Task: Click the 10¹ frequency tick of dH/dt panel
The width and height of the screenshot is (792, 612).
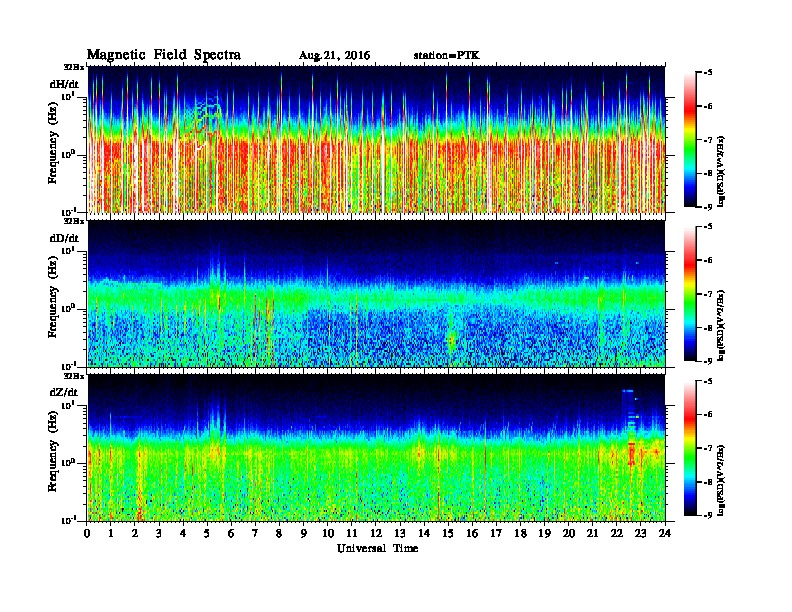Action: (x=69, y=96)
